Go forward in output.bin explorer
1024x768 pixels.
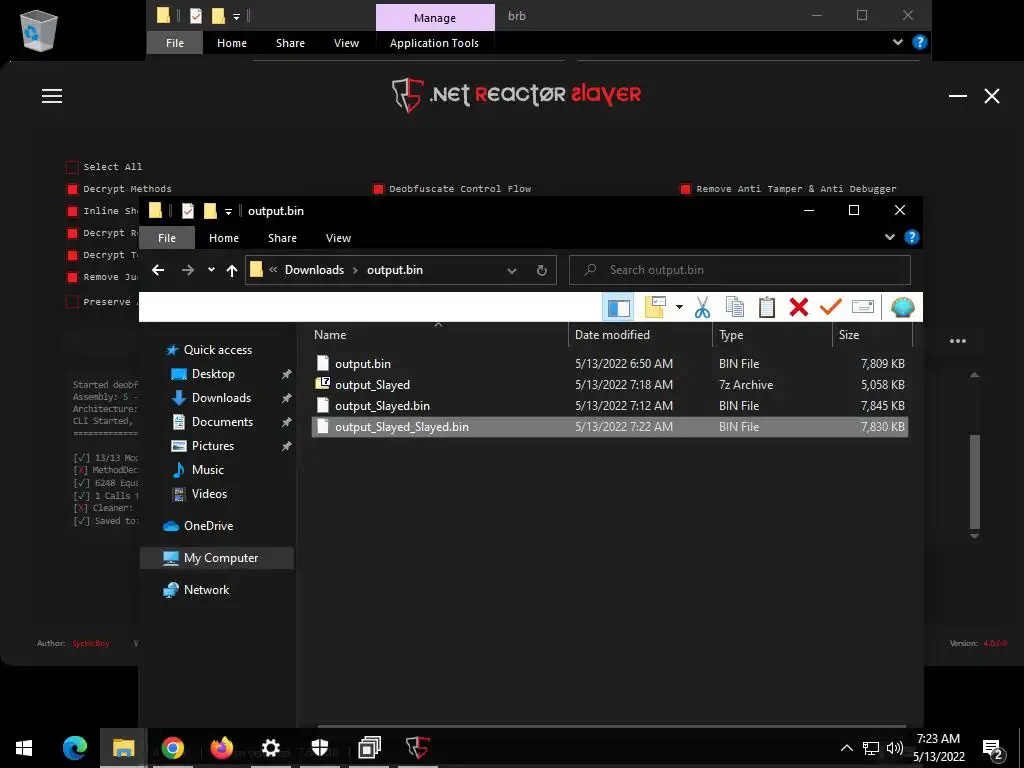(x=188, y=270)
